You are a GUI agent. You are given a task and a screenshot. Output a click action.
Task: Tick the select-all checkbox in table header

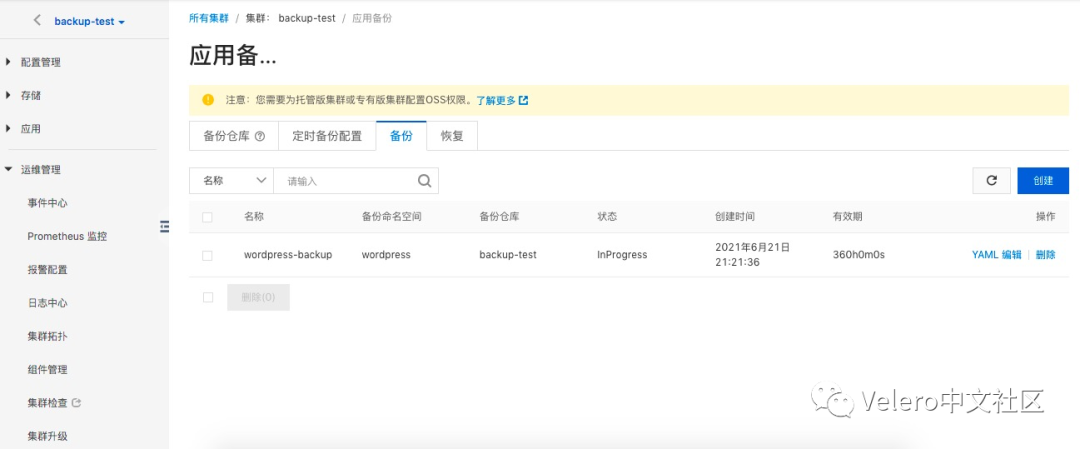[x=207, y=217]
